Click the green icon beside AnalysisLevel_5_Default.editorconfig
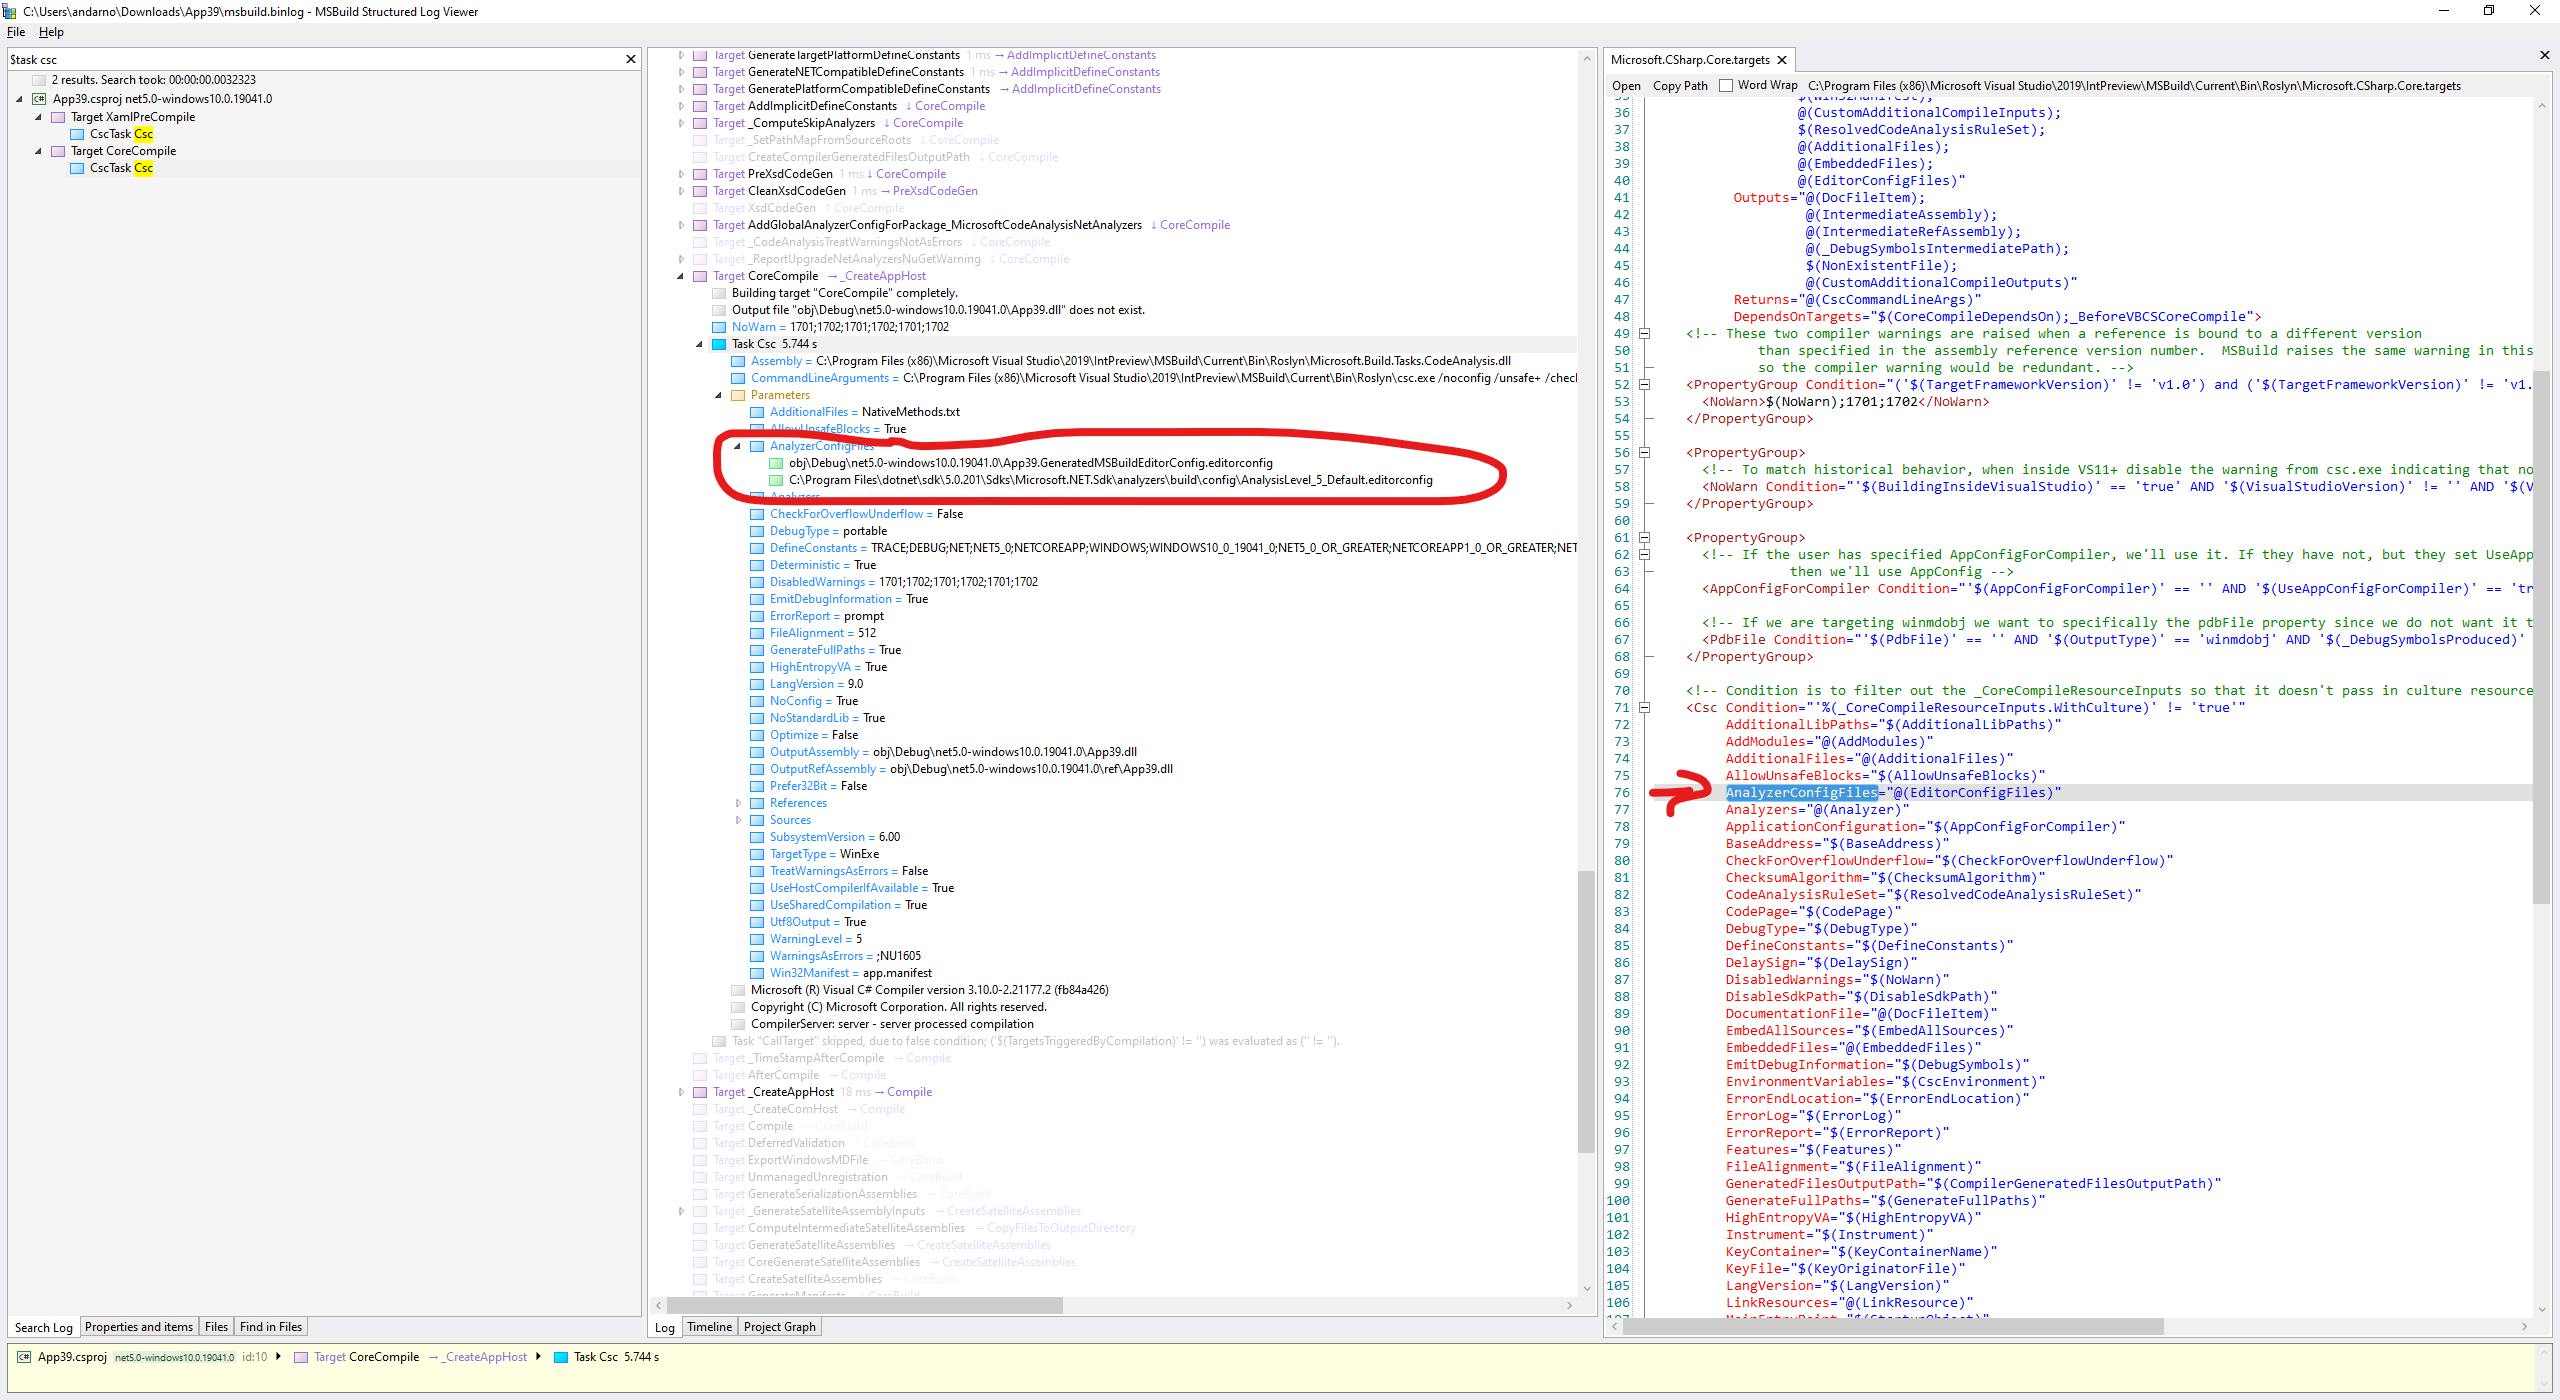This screenshot has width=2560, height=1400. (776, 480)
